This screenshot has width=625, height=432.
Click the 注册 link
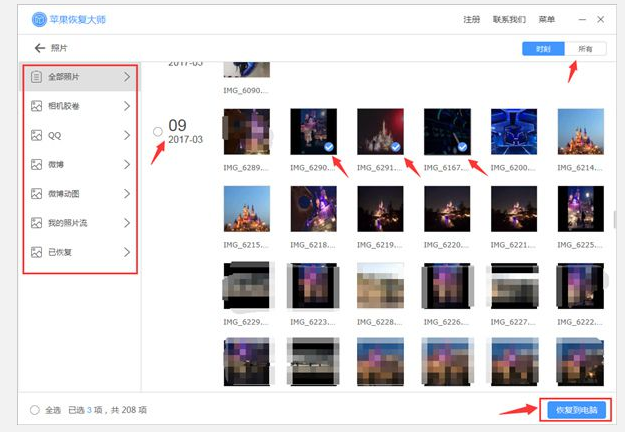(472, 19)
